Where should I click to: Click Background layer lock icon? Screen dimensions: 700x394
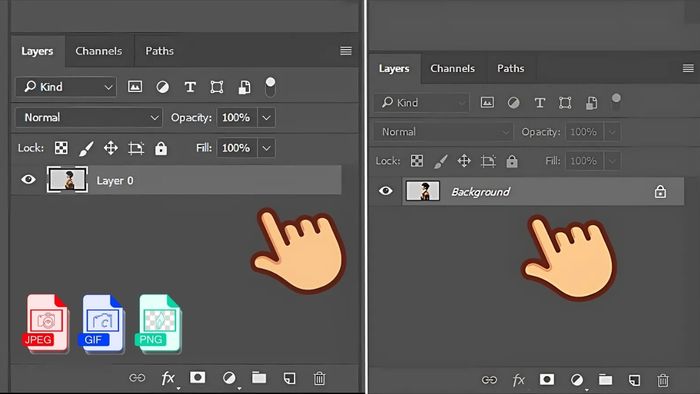pyautogui.click(x=660, y=191)
